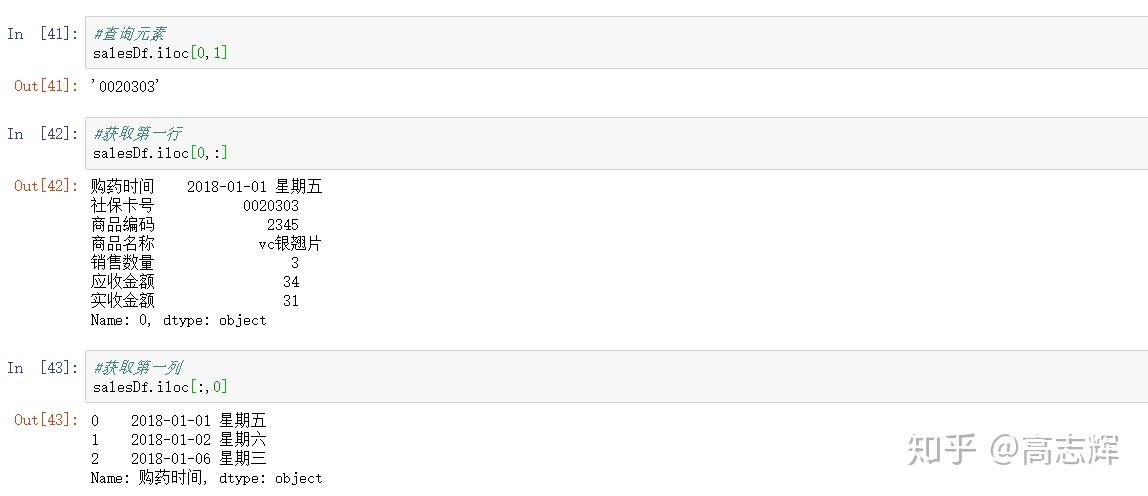This screenshot has width=1148, height=496.
Task: Focus the code cell with salesDf.iloc[:,0]
Action: click(616, 377)
